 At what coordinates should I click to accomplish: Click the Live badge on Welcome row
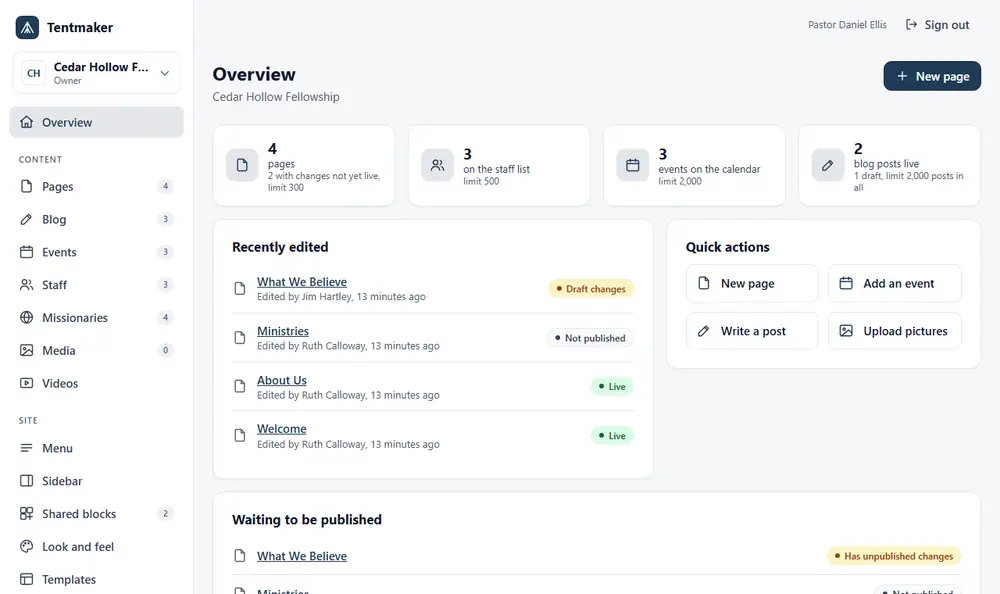click(x=612, y=436)
